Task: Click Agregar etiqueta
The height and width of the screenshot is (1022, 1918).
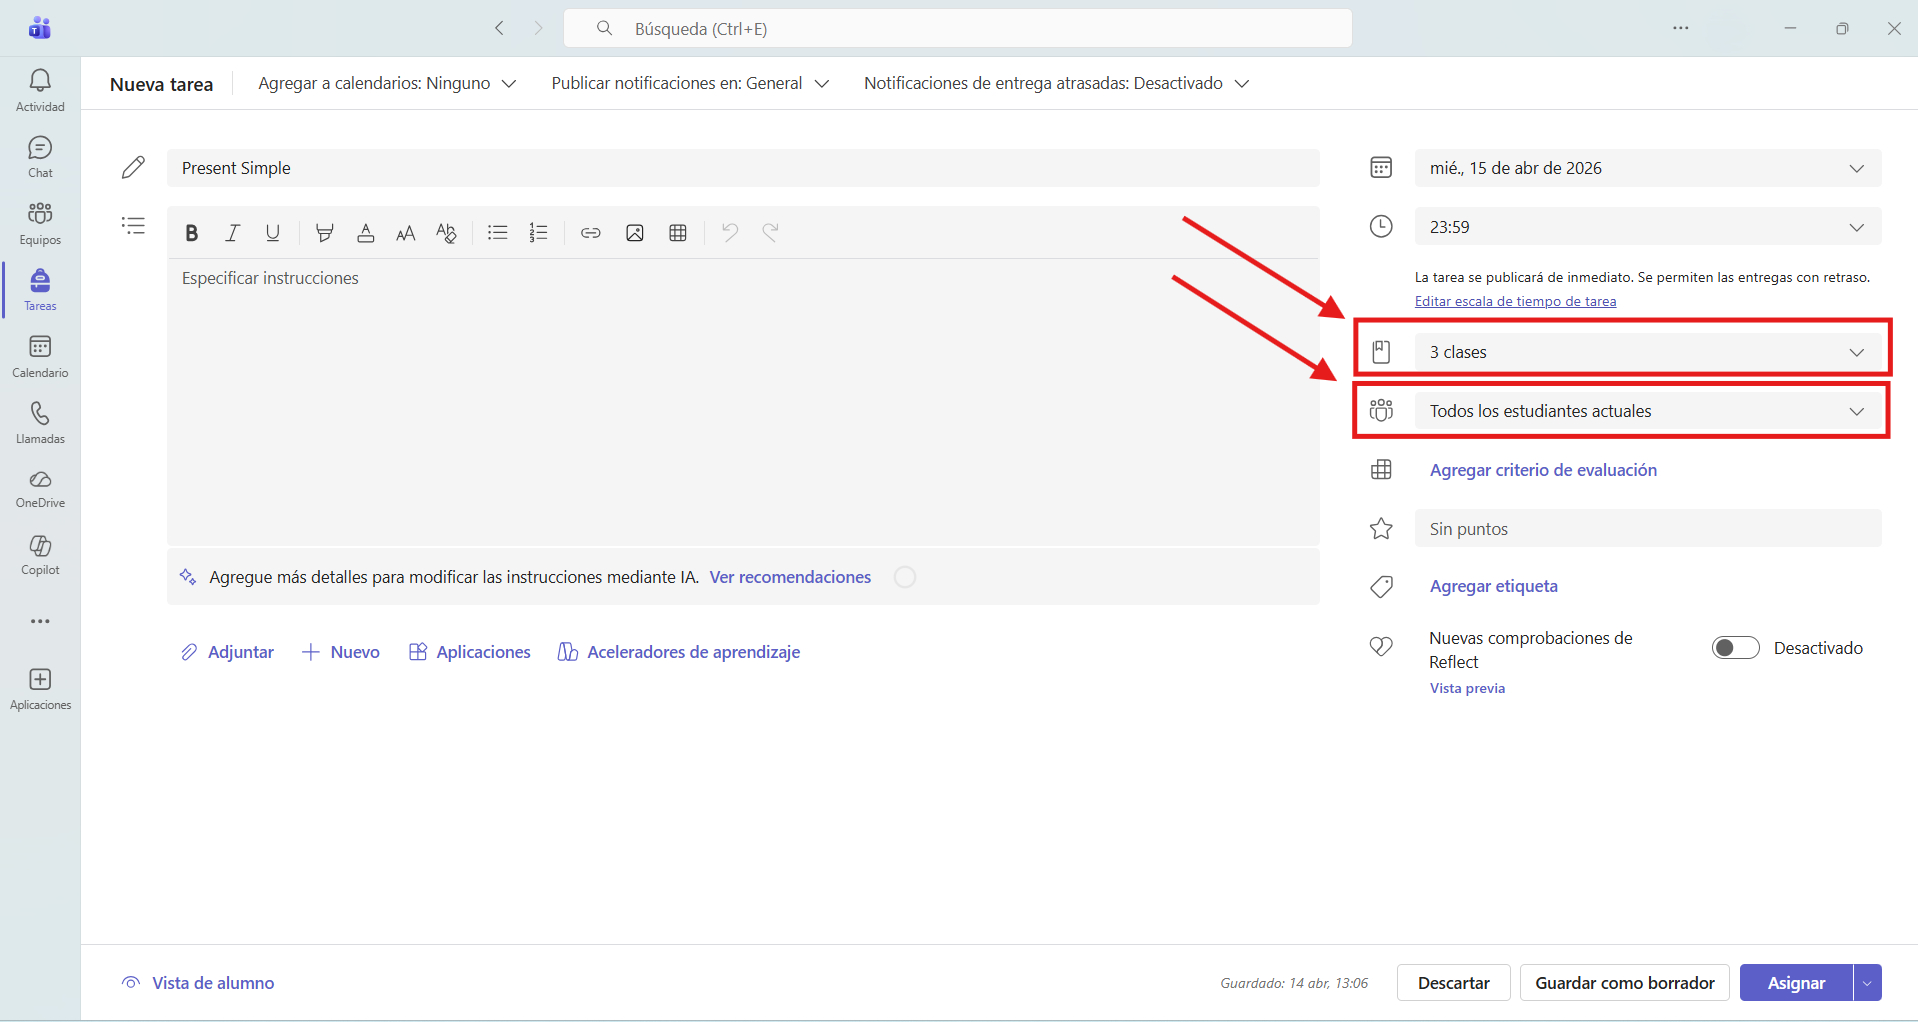Action: pyautogui.click(x=1493, y=586)
